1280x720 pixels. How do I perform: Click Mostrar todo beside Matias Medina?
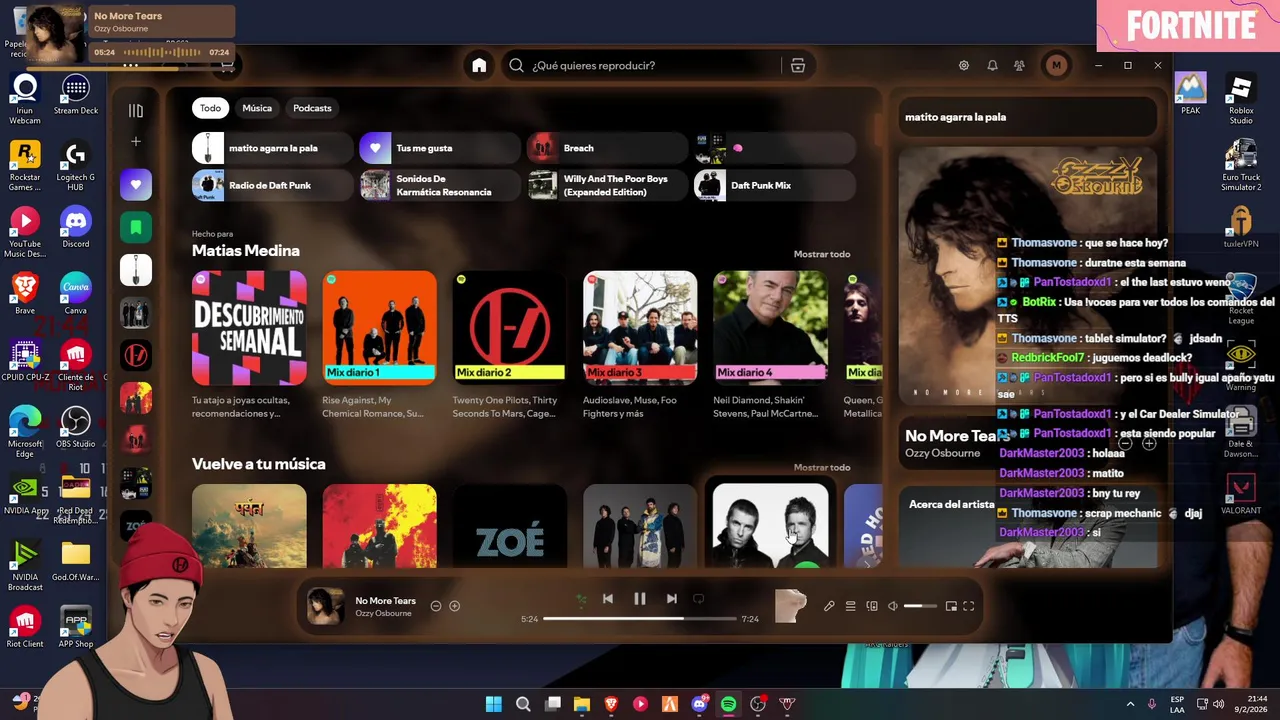point(822,254)
